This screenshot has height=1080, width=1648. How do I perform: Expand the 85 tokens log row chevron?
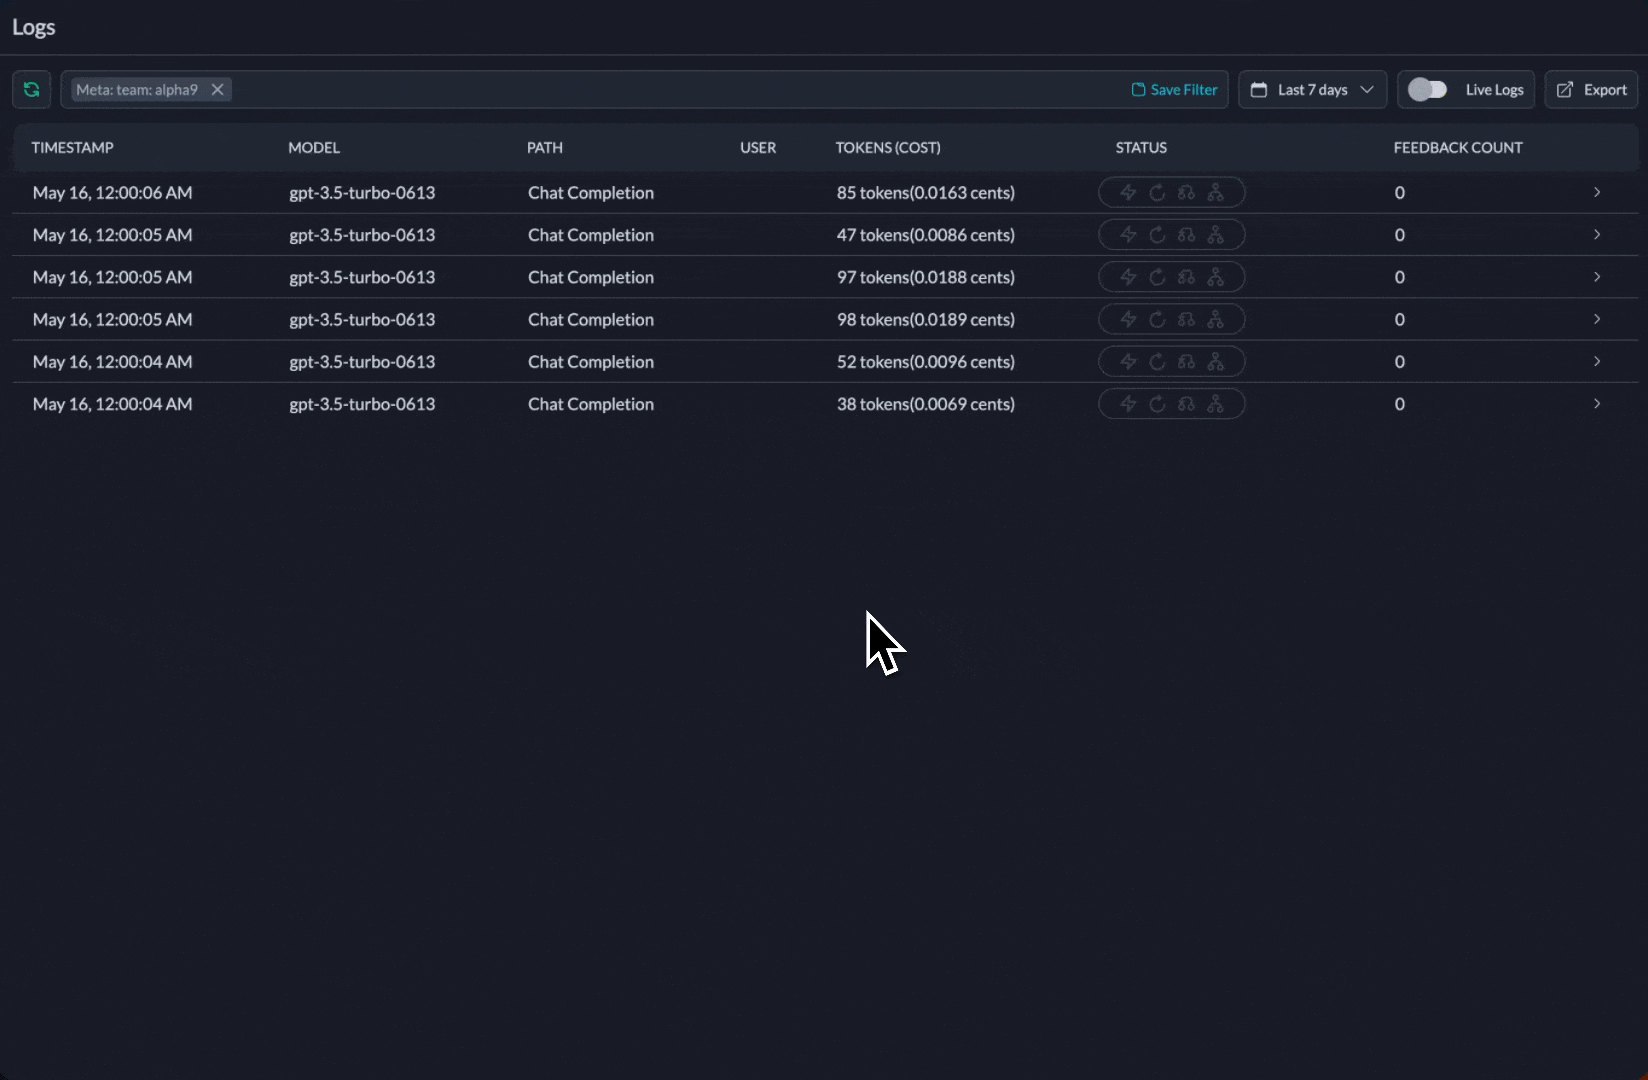point(1597,192)
